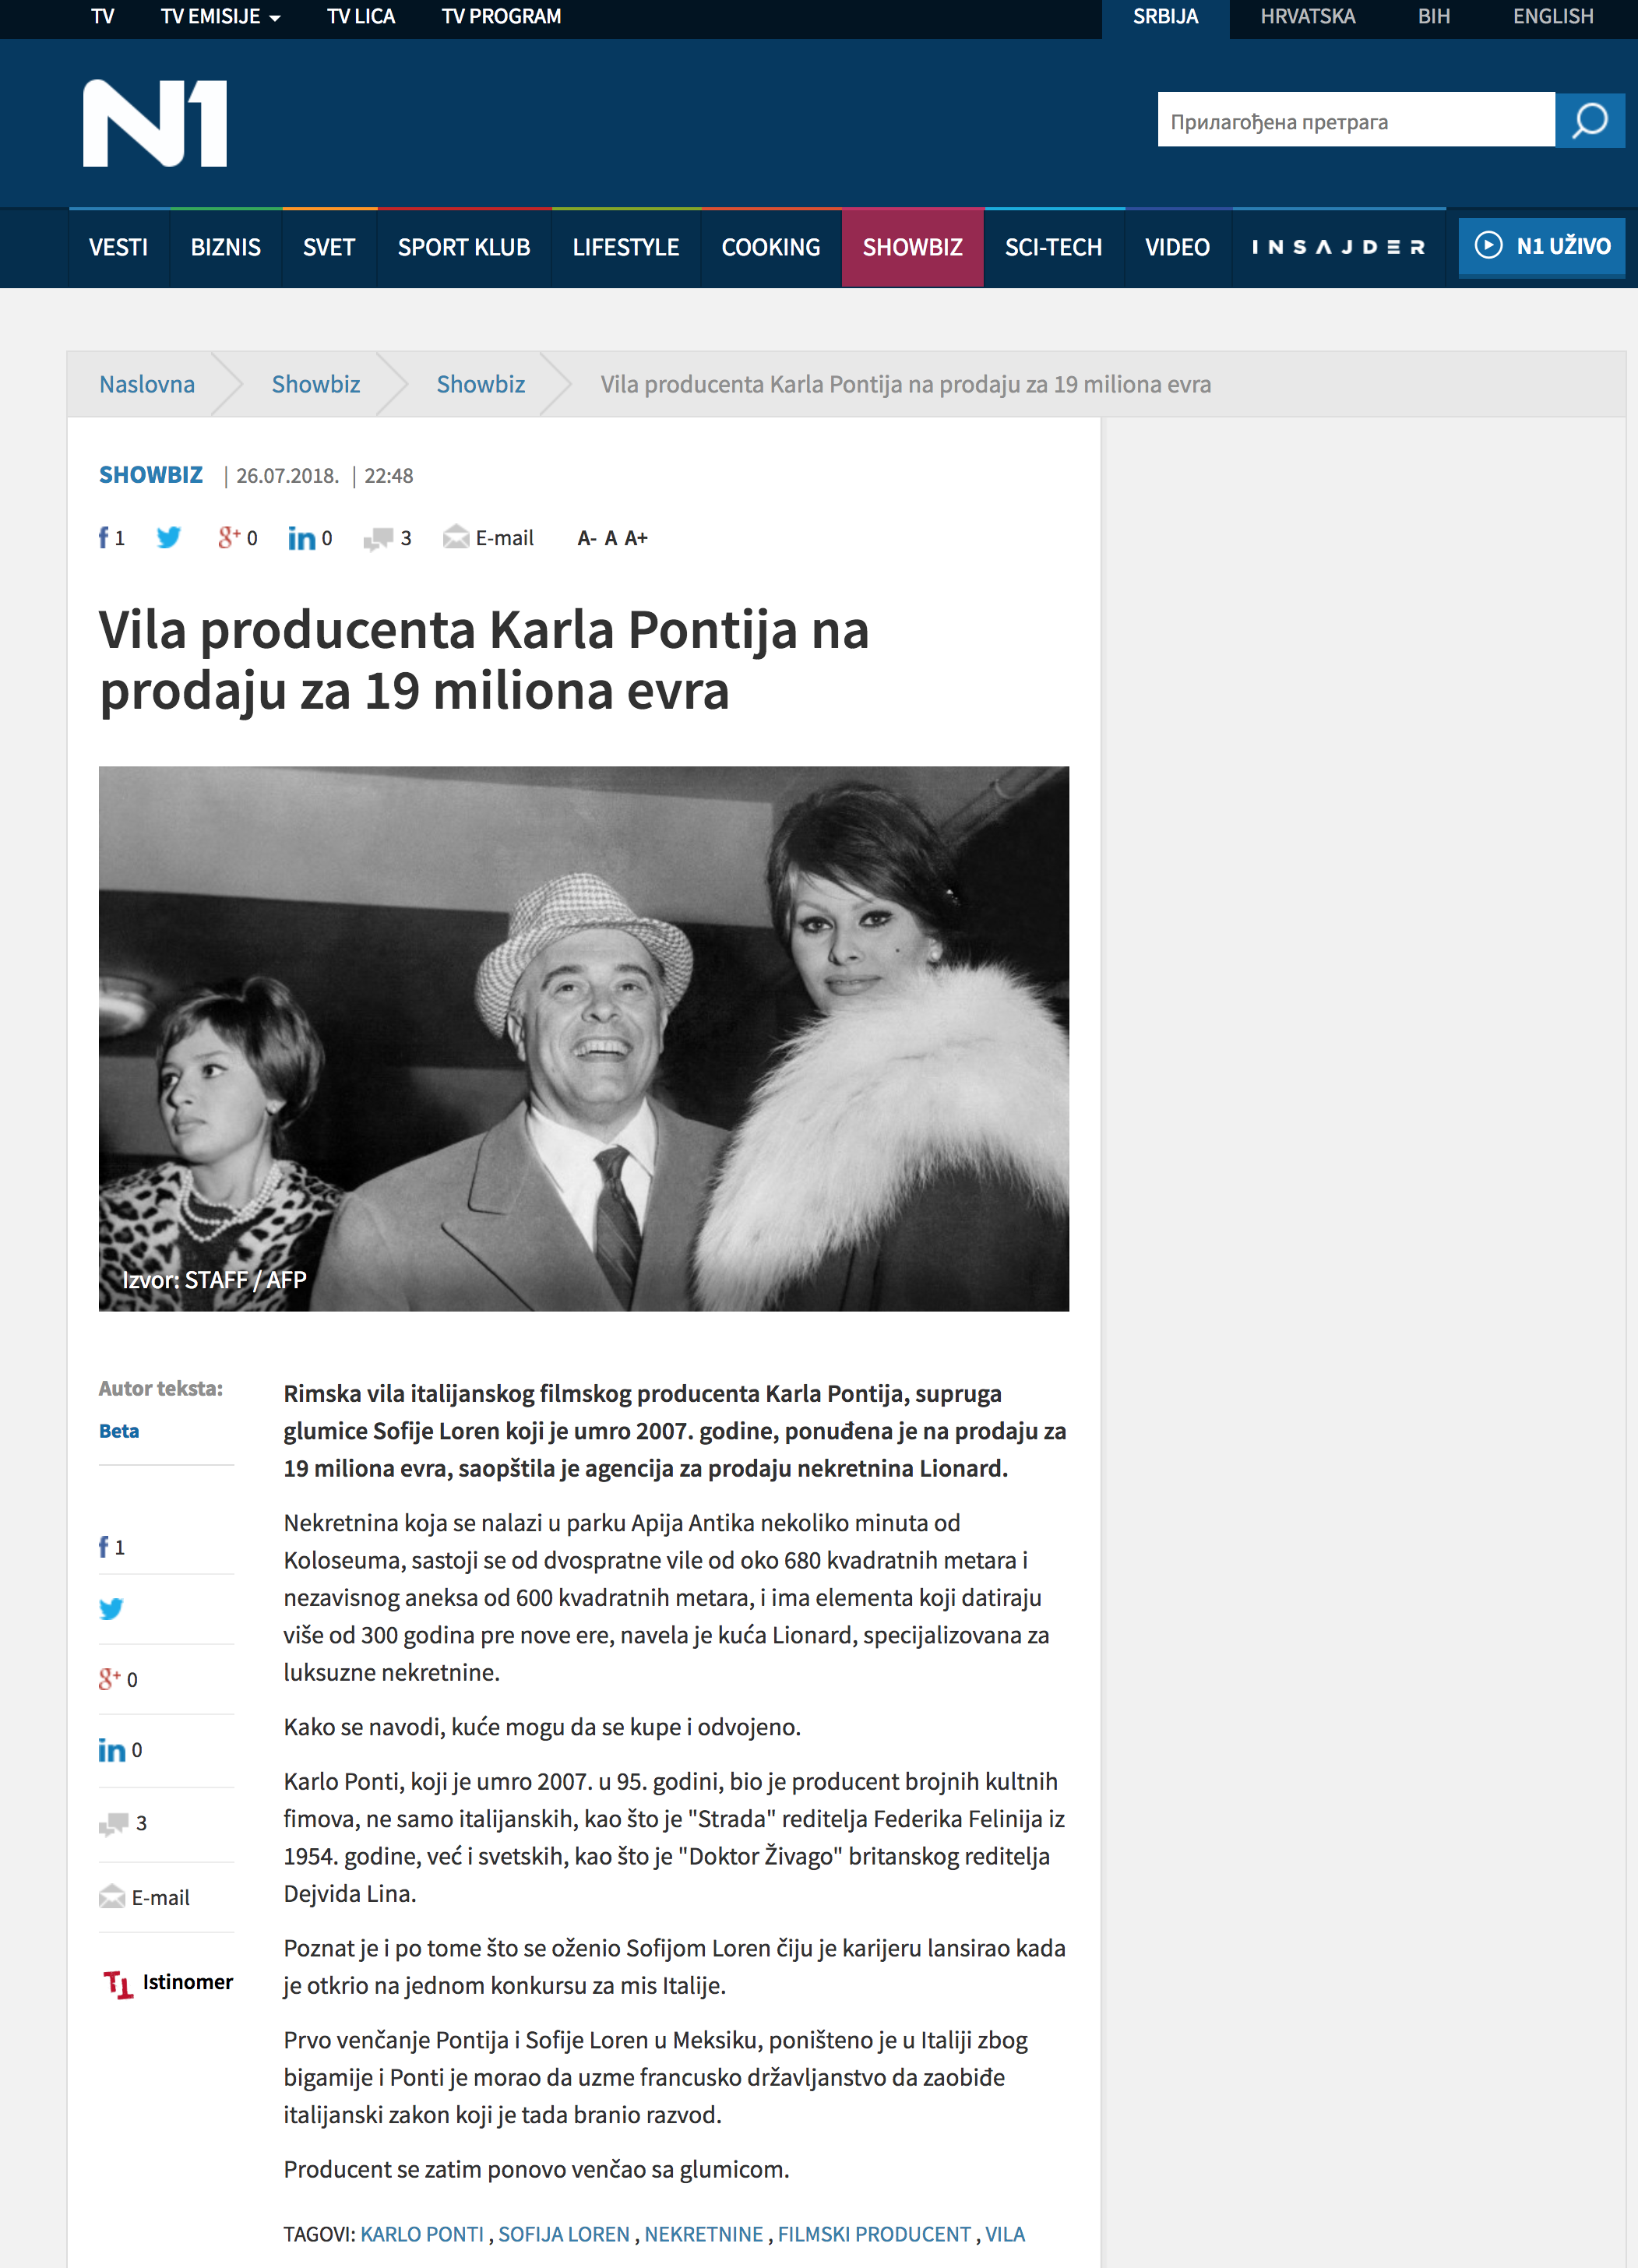This screenshot has height=2268, width=1638.
Task: Click sidebar Twitter bird icon
Action: [x=111, y=1608]
